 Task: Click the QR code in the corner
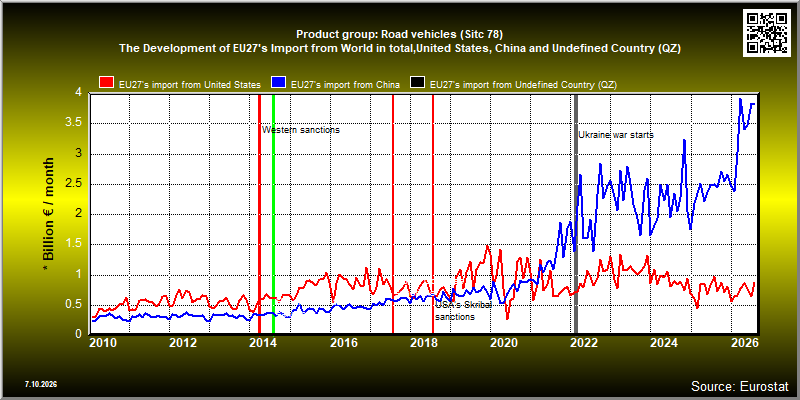coord(767,33)
